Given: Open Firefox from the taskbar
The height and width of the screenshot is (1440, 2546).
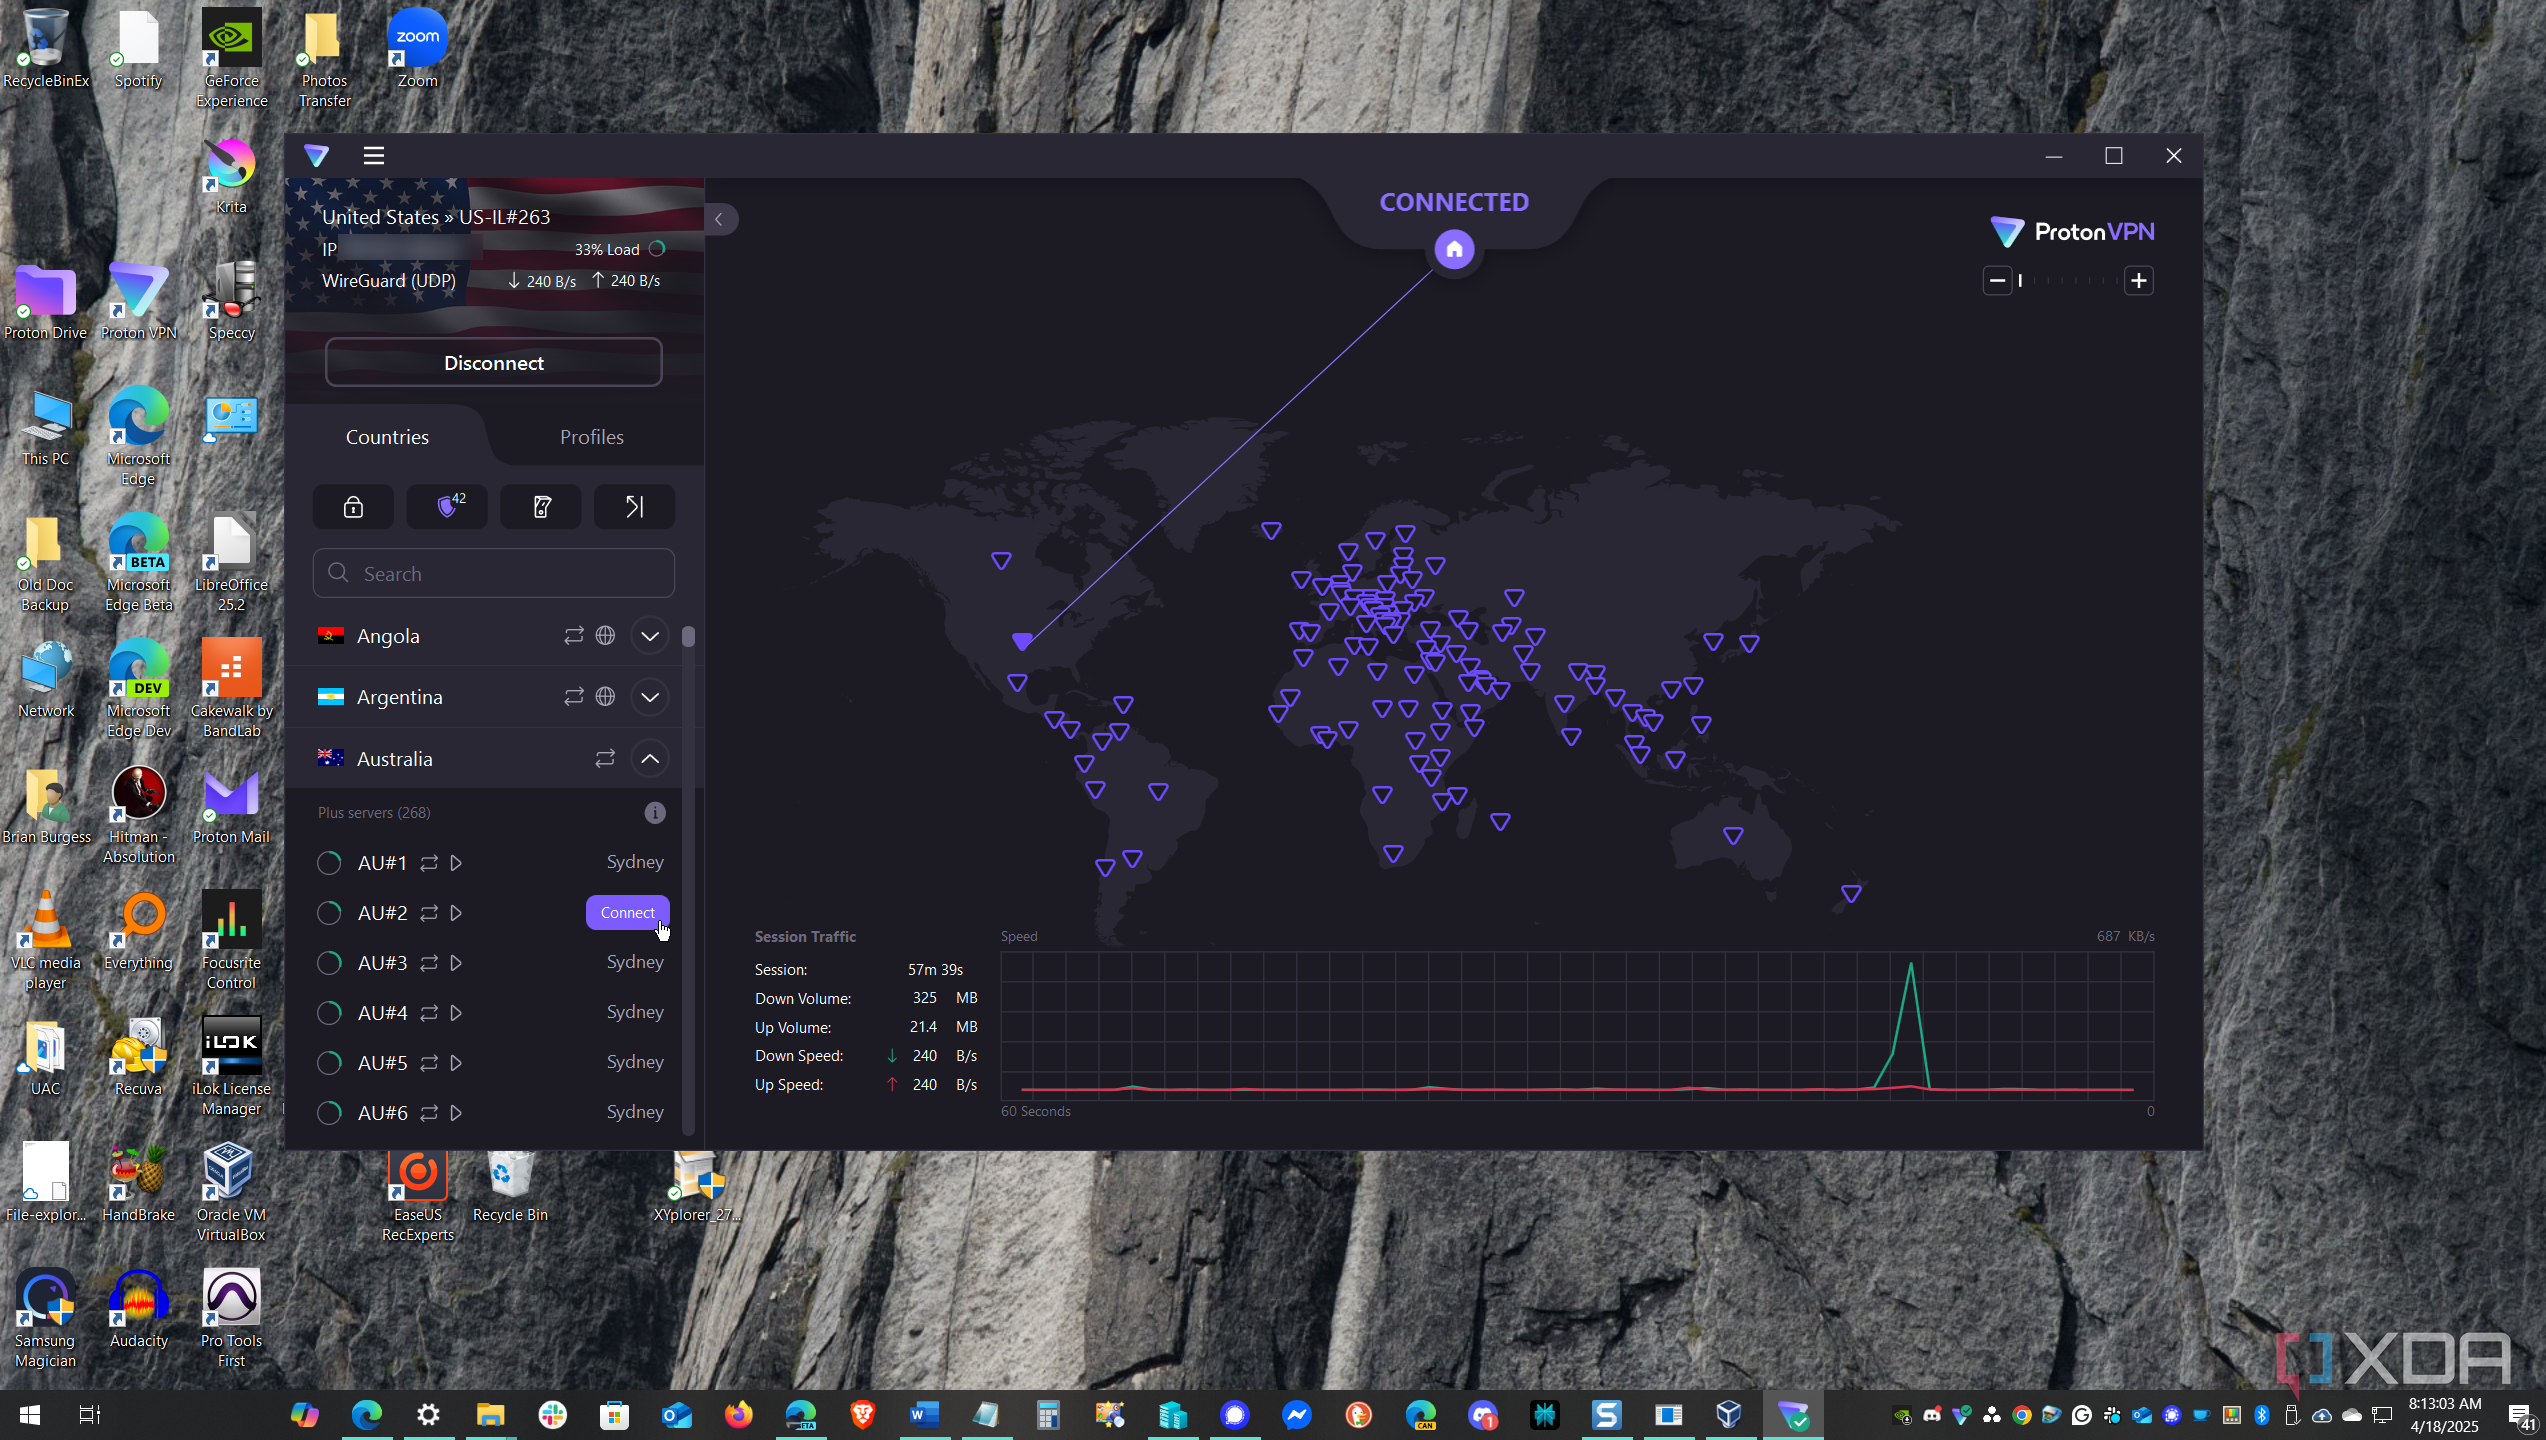Looking at the screenshot, I should coord(738,1415).
